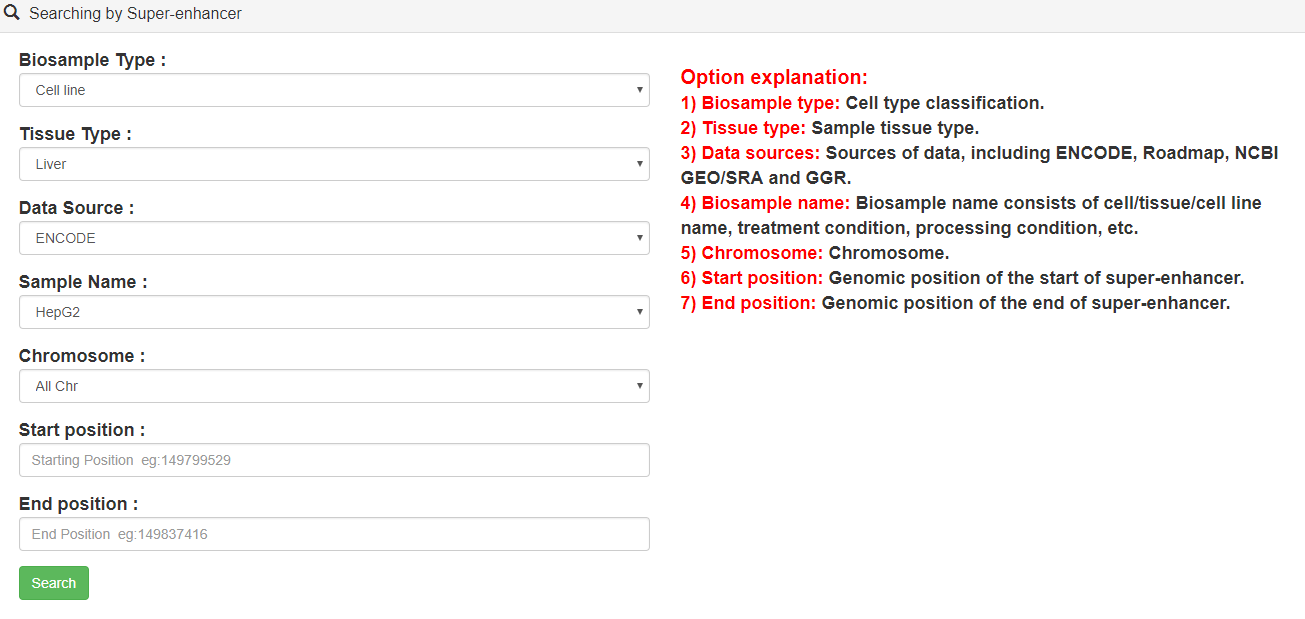Open the Data Source dropdown showing ENCODE
The image size is (1305, 619).
(334, 238)
